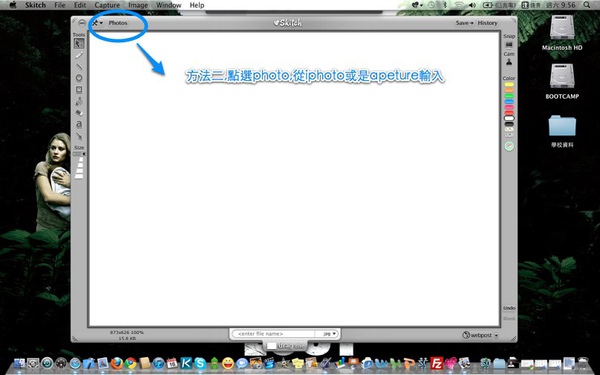600x375 pixels.
Task: Select the pen drawing tool
Action: tap(79, 55)
